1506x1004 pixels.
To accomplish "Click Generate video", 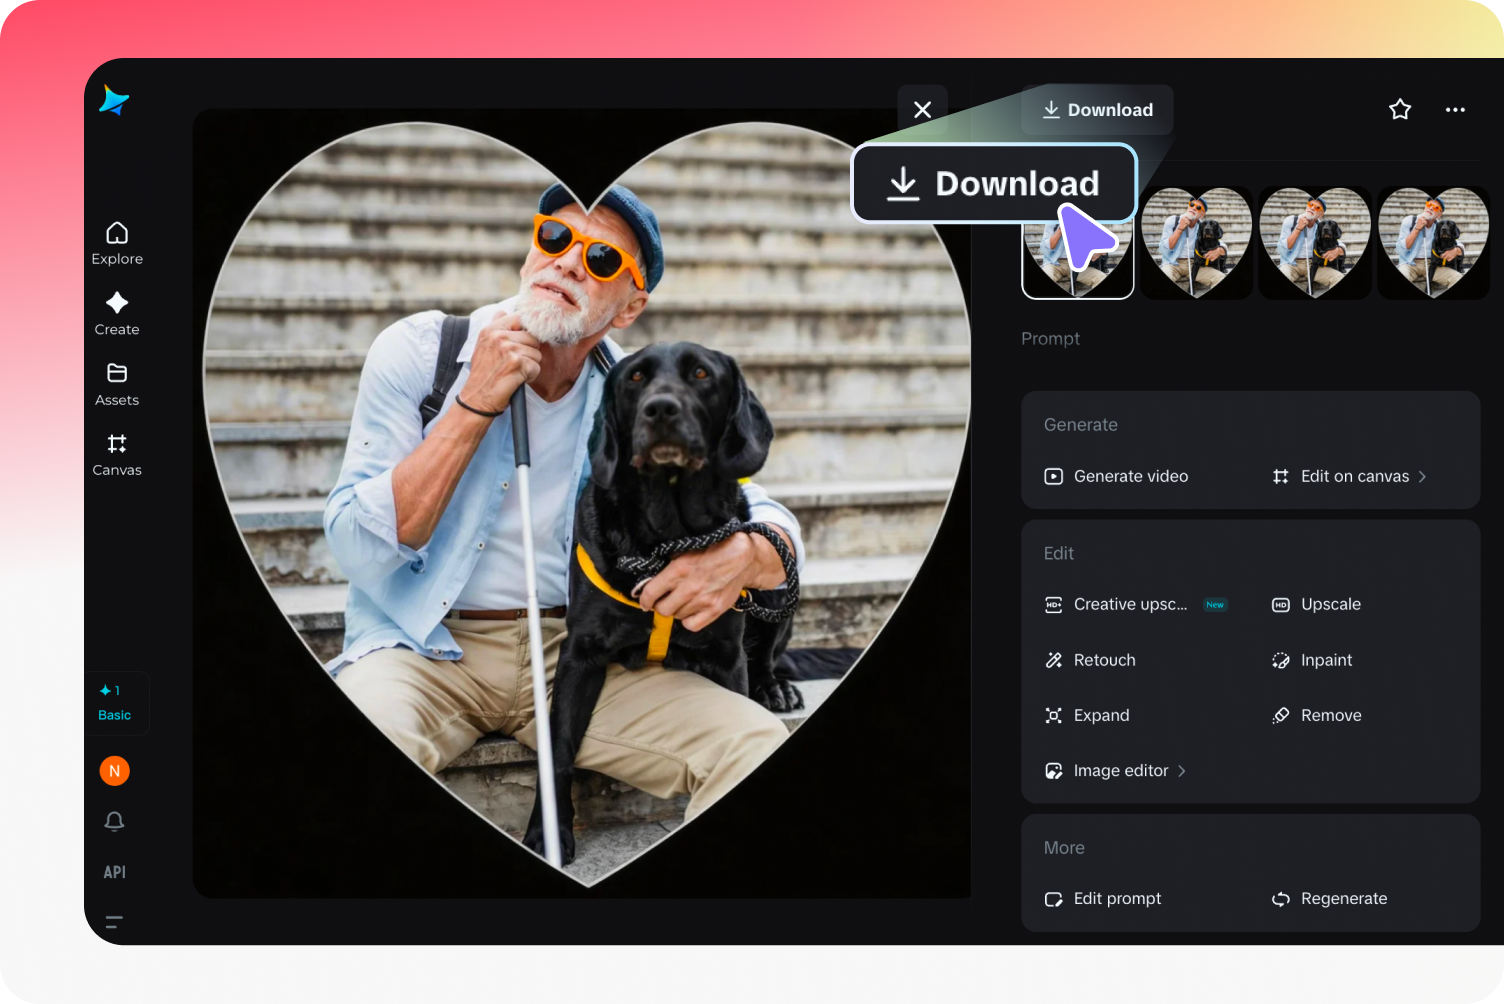I will click(x=1116, y=476).
